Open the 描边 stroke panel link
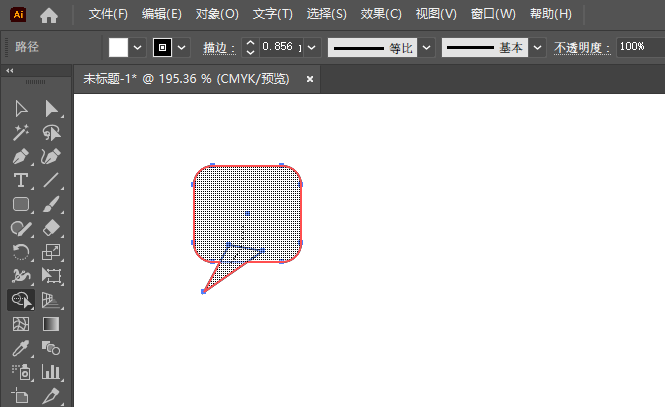Viewport: 665px width, 407px height. pos(219,48)
